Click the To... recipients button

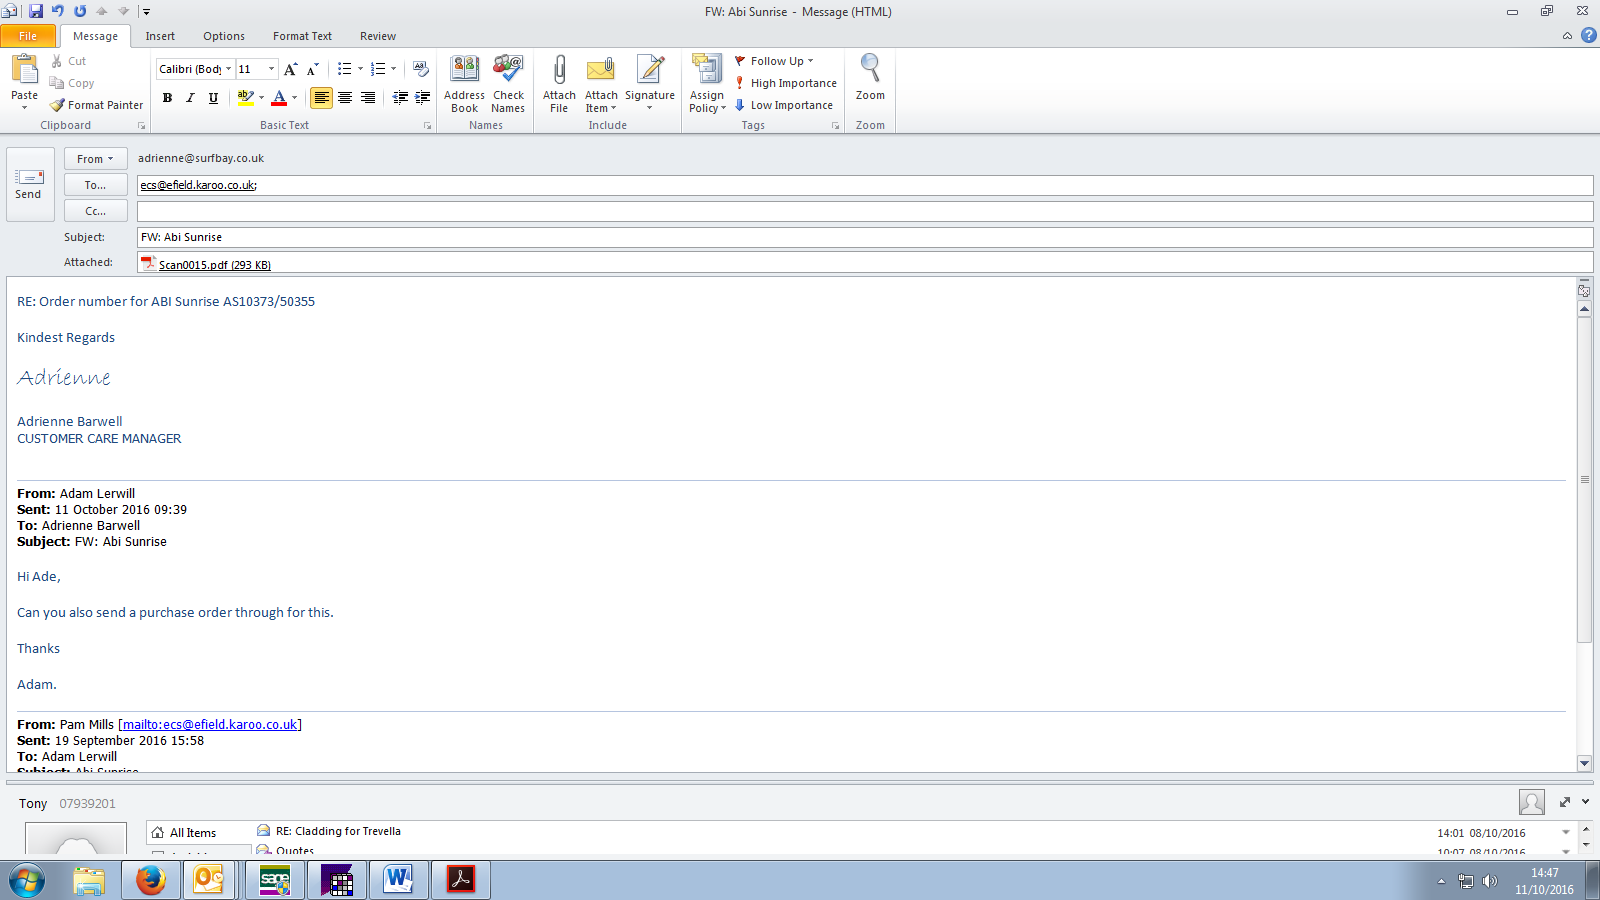coord(96,185)
